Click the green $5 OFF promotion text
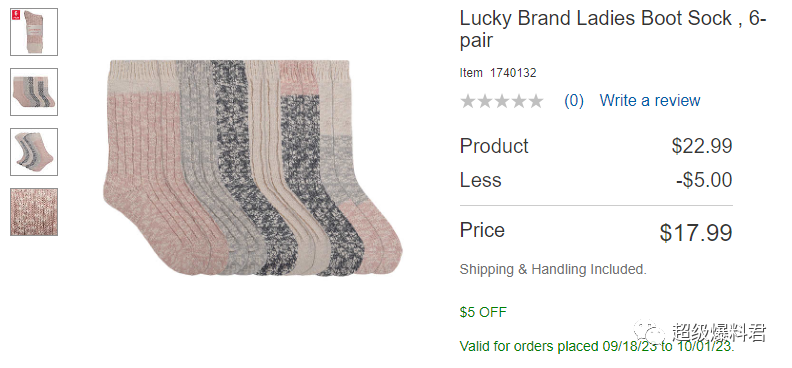 click(x=483, y=312)
